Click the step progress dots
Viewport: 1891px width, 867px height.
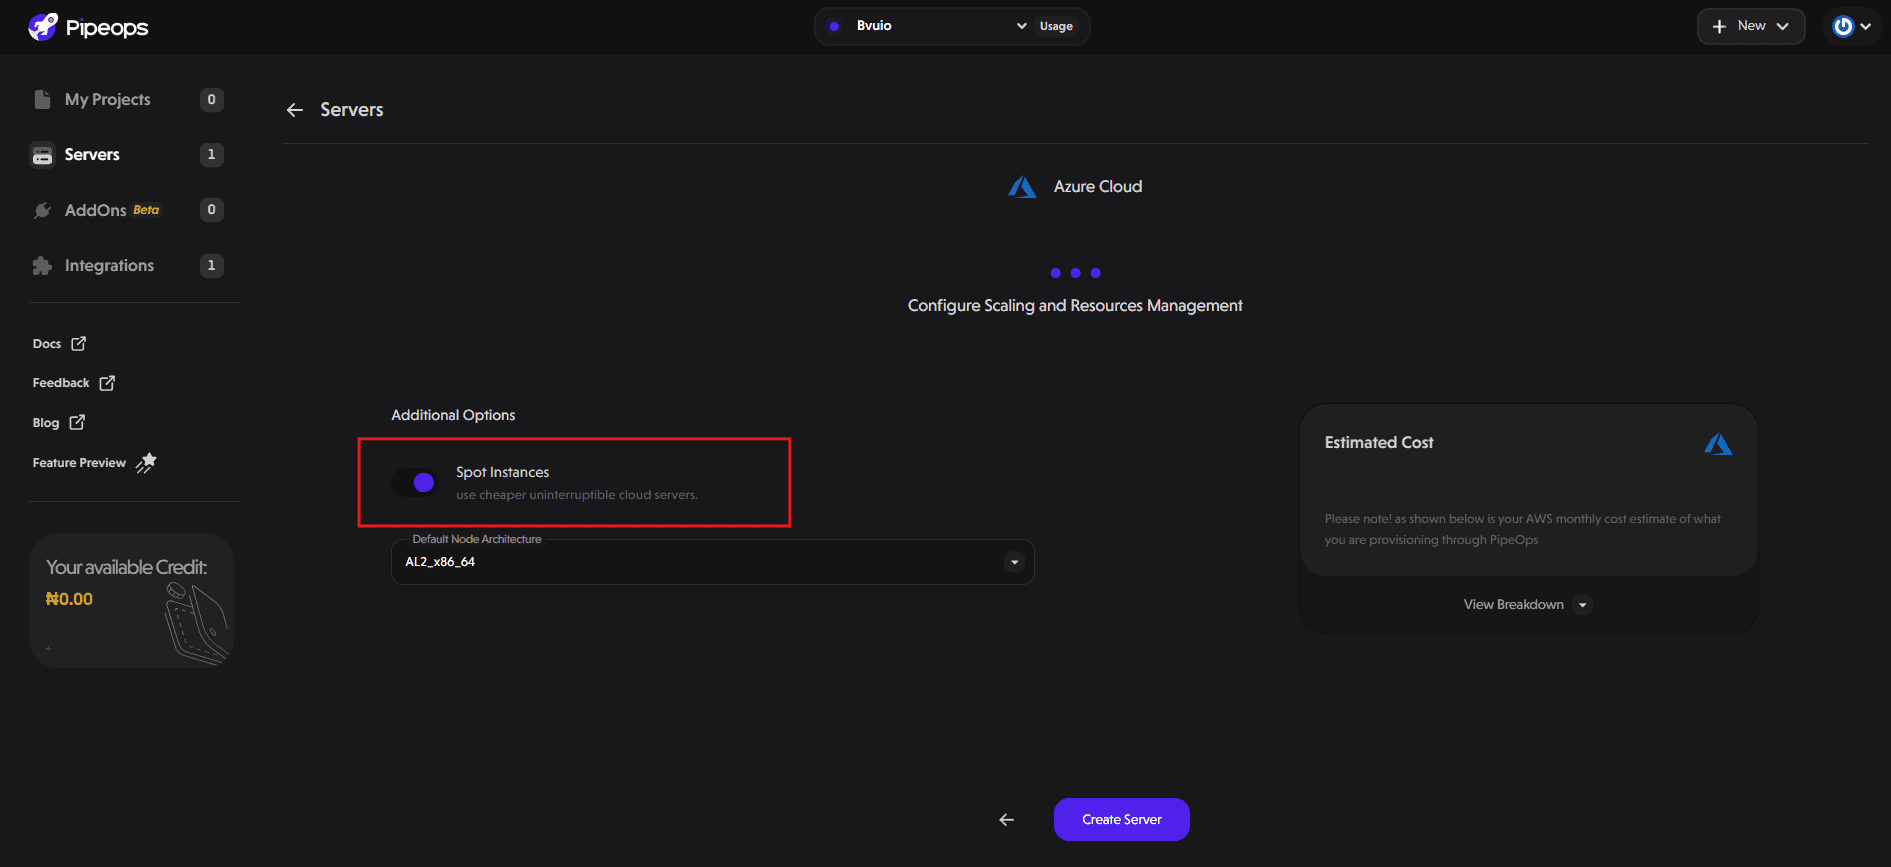point(1075,273)
